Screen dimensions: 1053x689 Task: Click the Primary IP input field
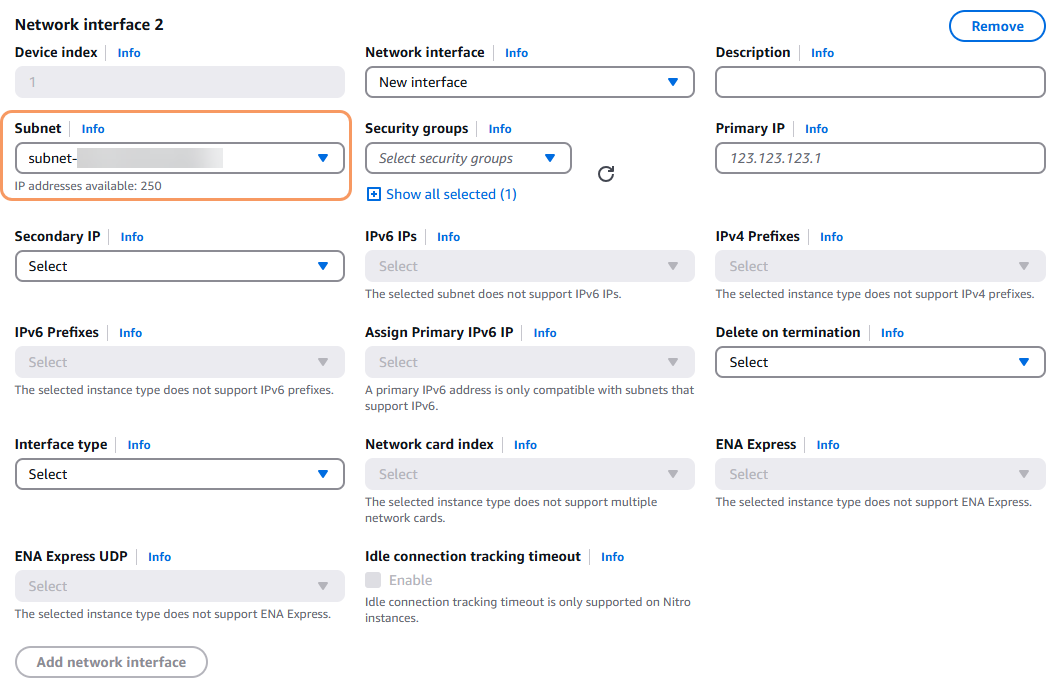pos(880,158)
